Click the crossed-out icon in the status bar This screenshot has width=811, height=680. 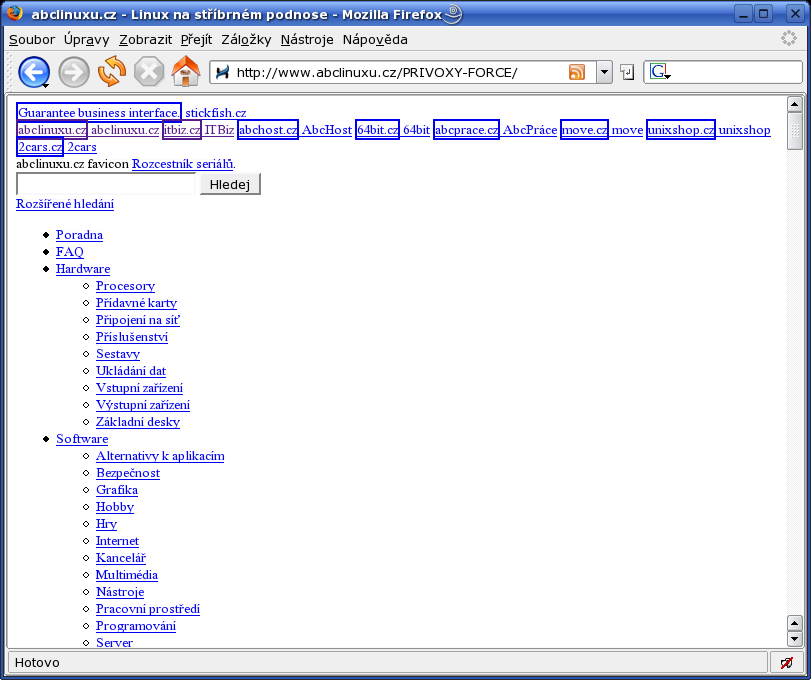pos(787,662)
